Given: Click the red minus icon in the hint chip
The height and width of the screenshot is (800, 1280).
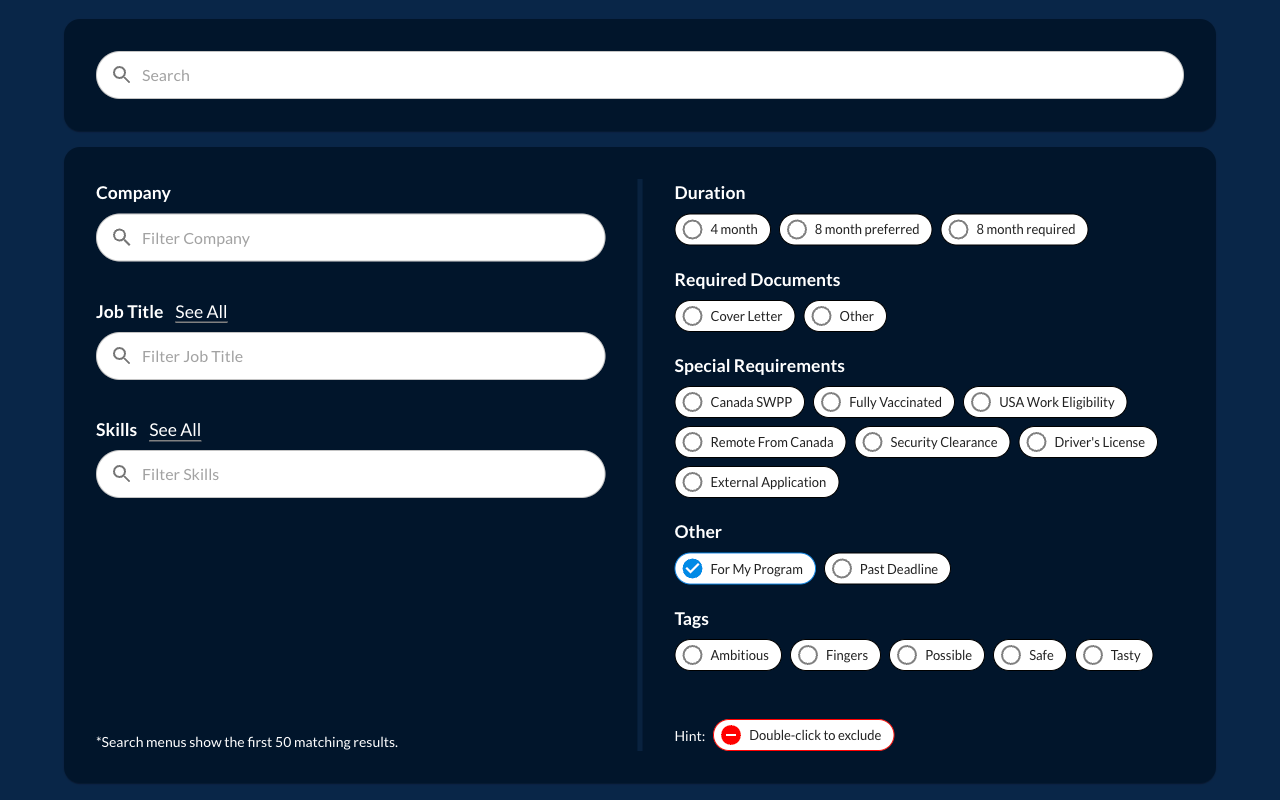Looking at the screenshot, I should [731, 735].
